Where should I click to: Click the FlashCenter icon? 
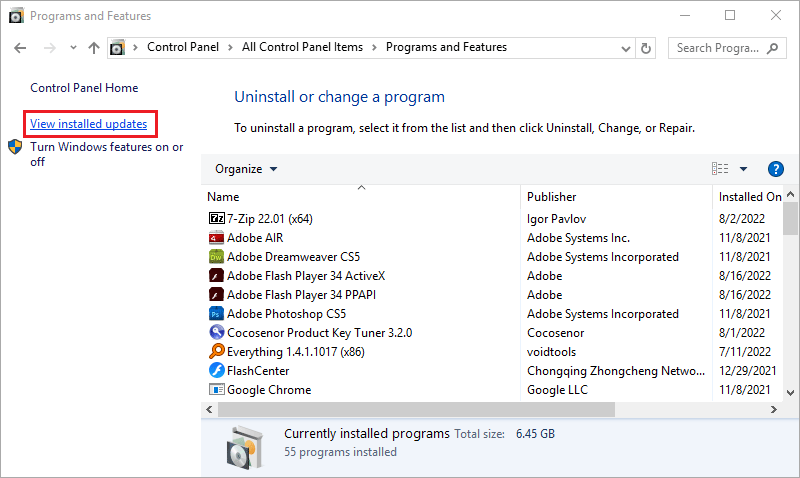216,370
